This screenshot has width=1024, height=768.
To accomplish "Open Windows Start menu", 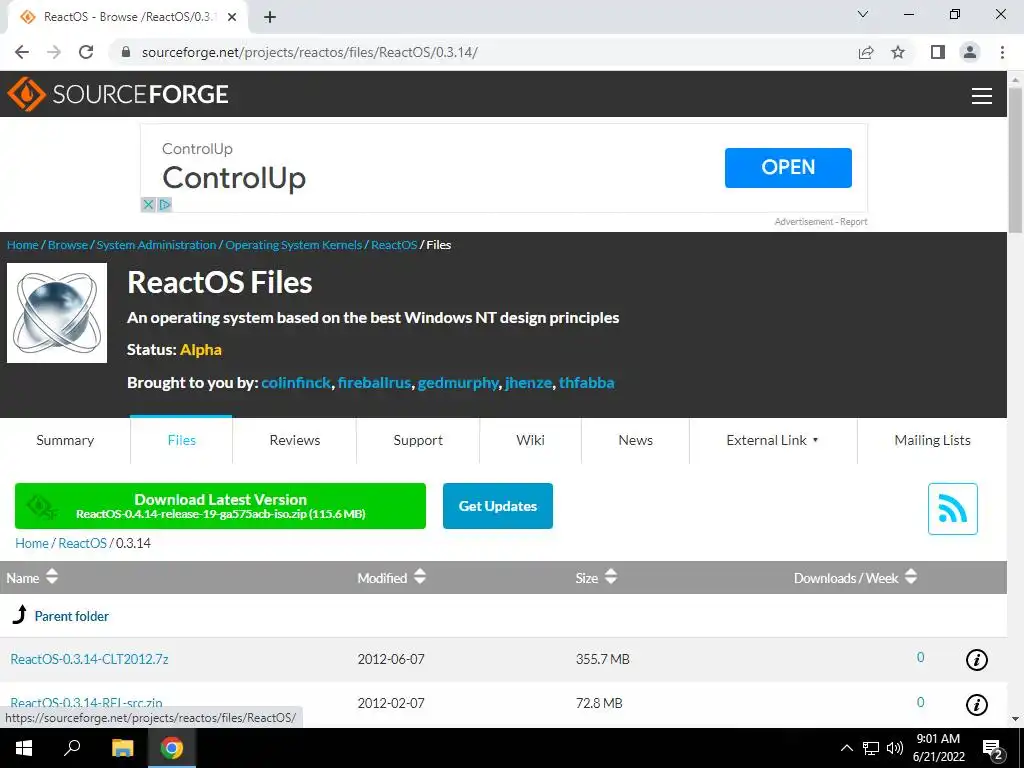I will coord(24,748).
